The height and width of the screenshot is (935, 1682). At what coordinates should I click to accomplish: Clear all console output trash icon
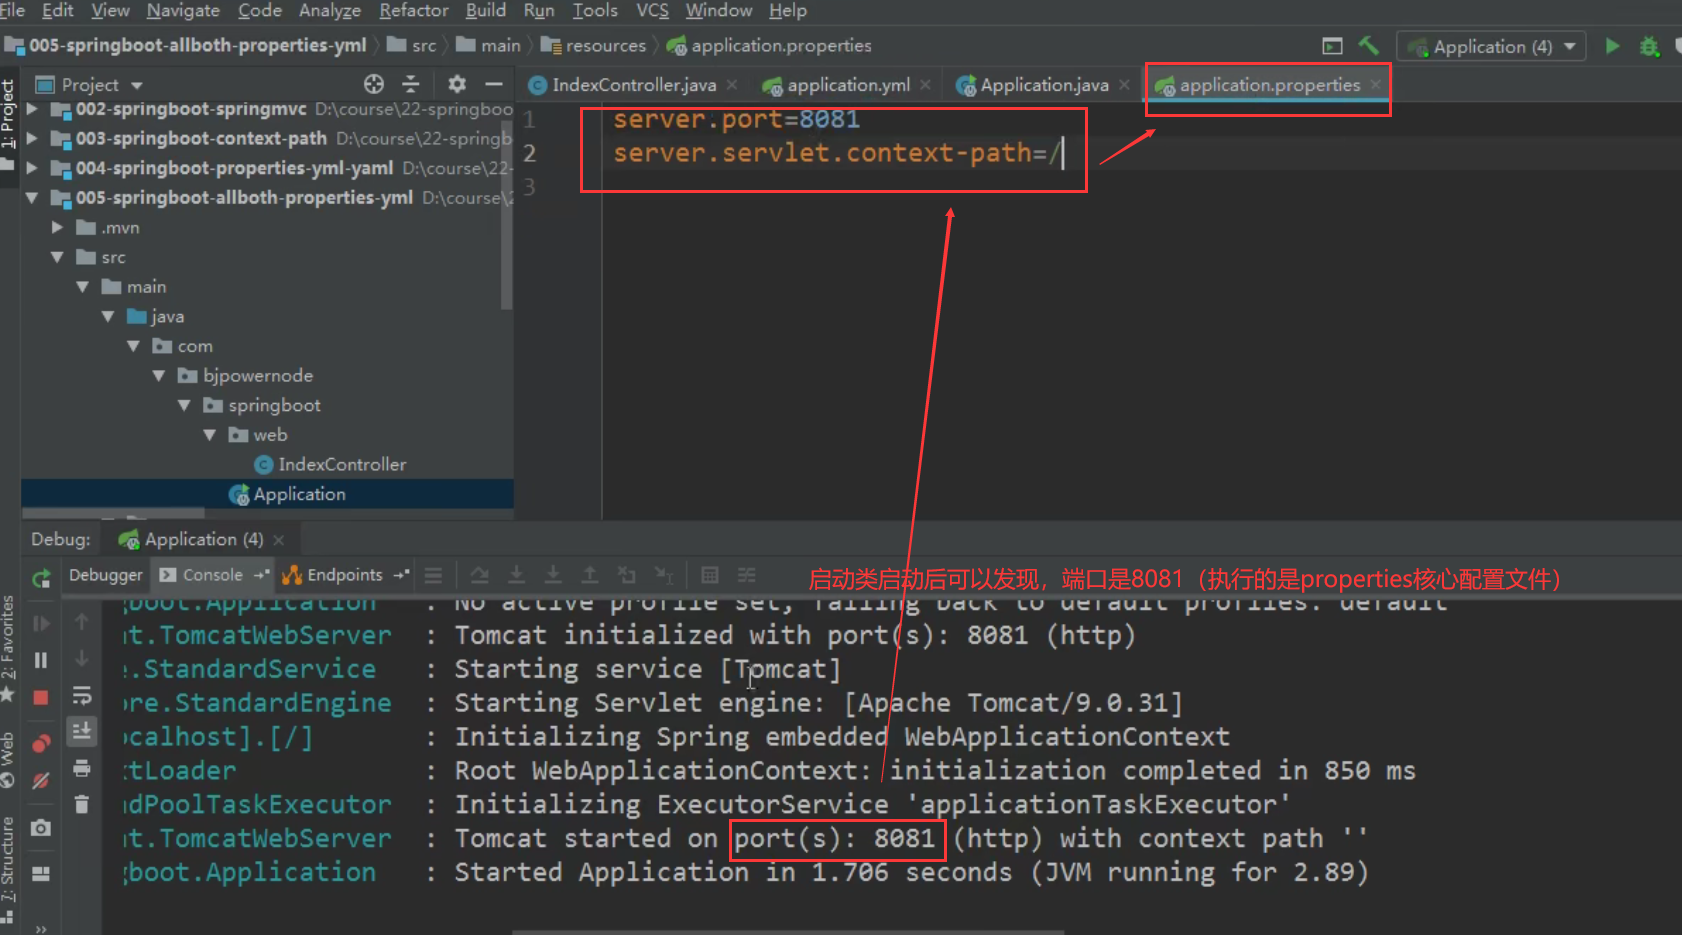[82, 804]
